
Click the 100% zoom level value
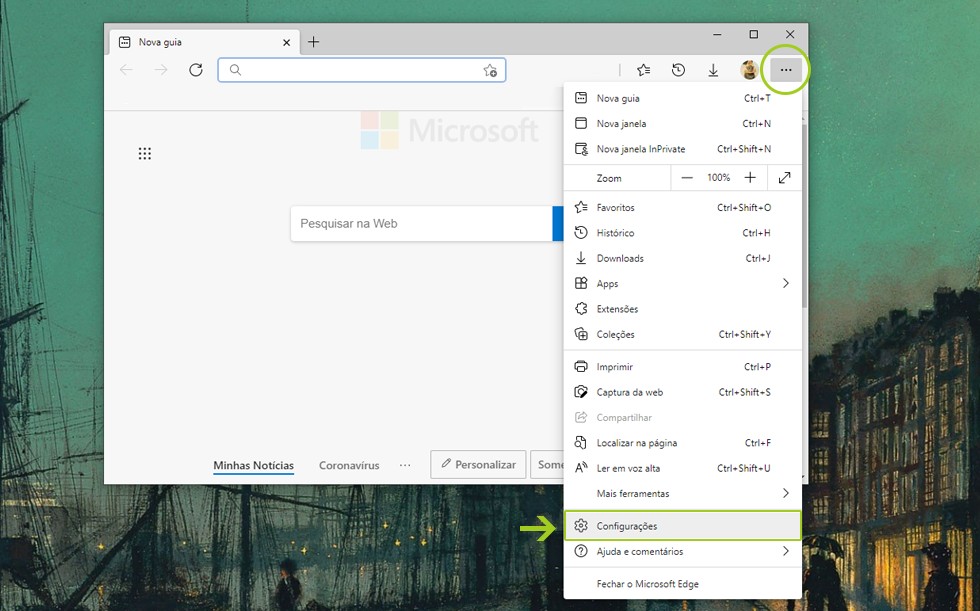719,178
